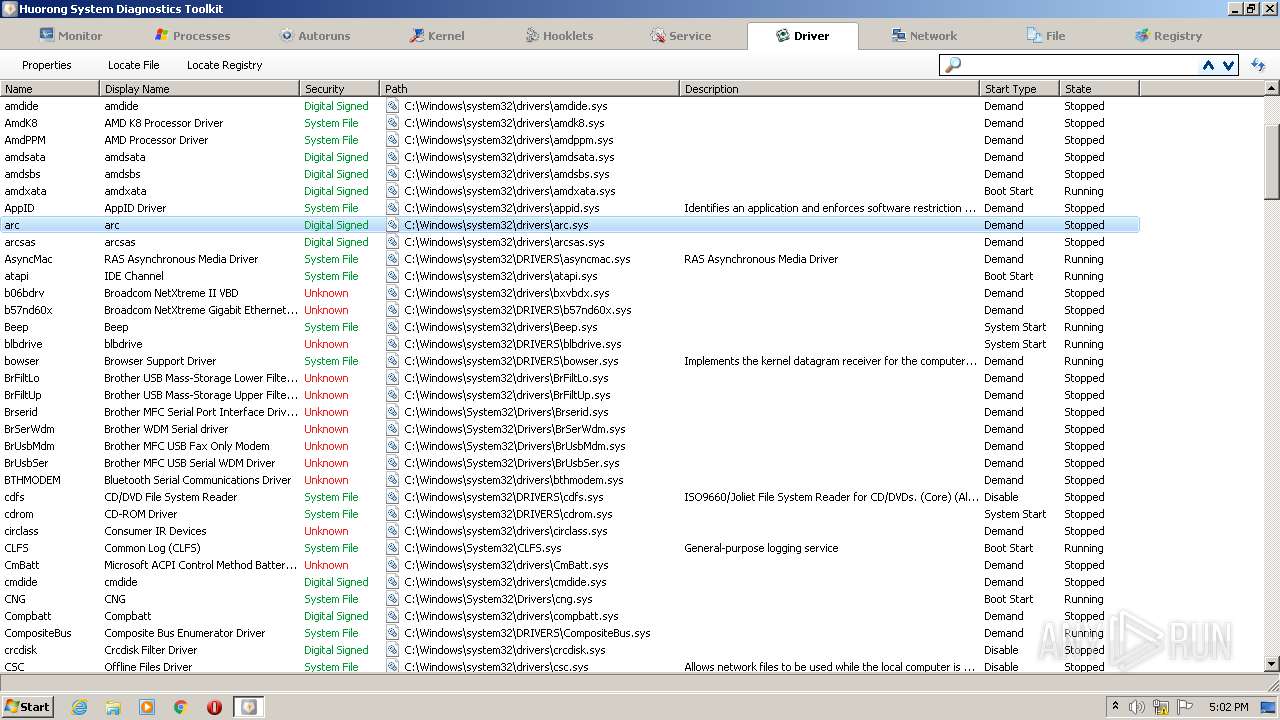Select Browser Support Driver display name
Screen dimensions: 1280x720
(x=160, y=361)
